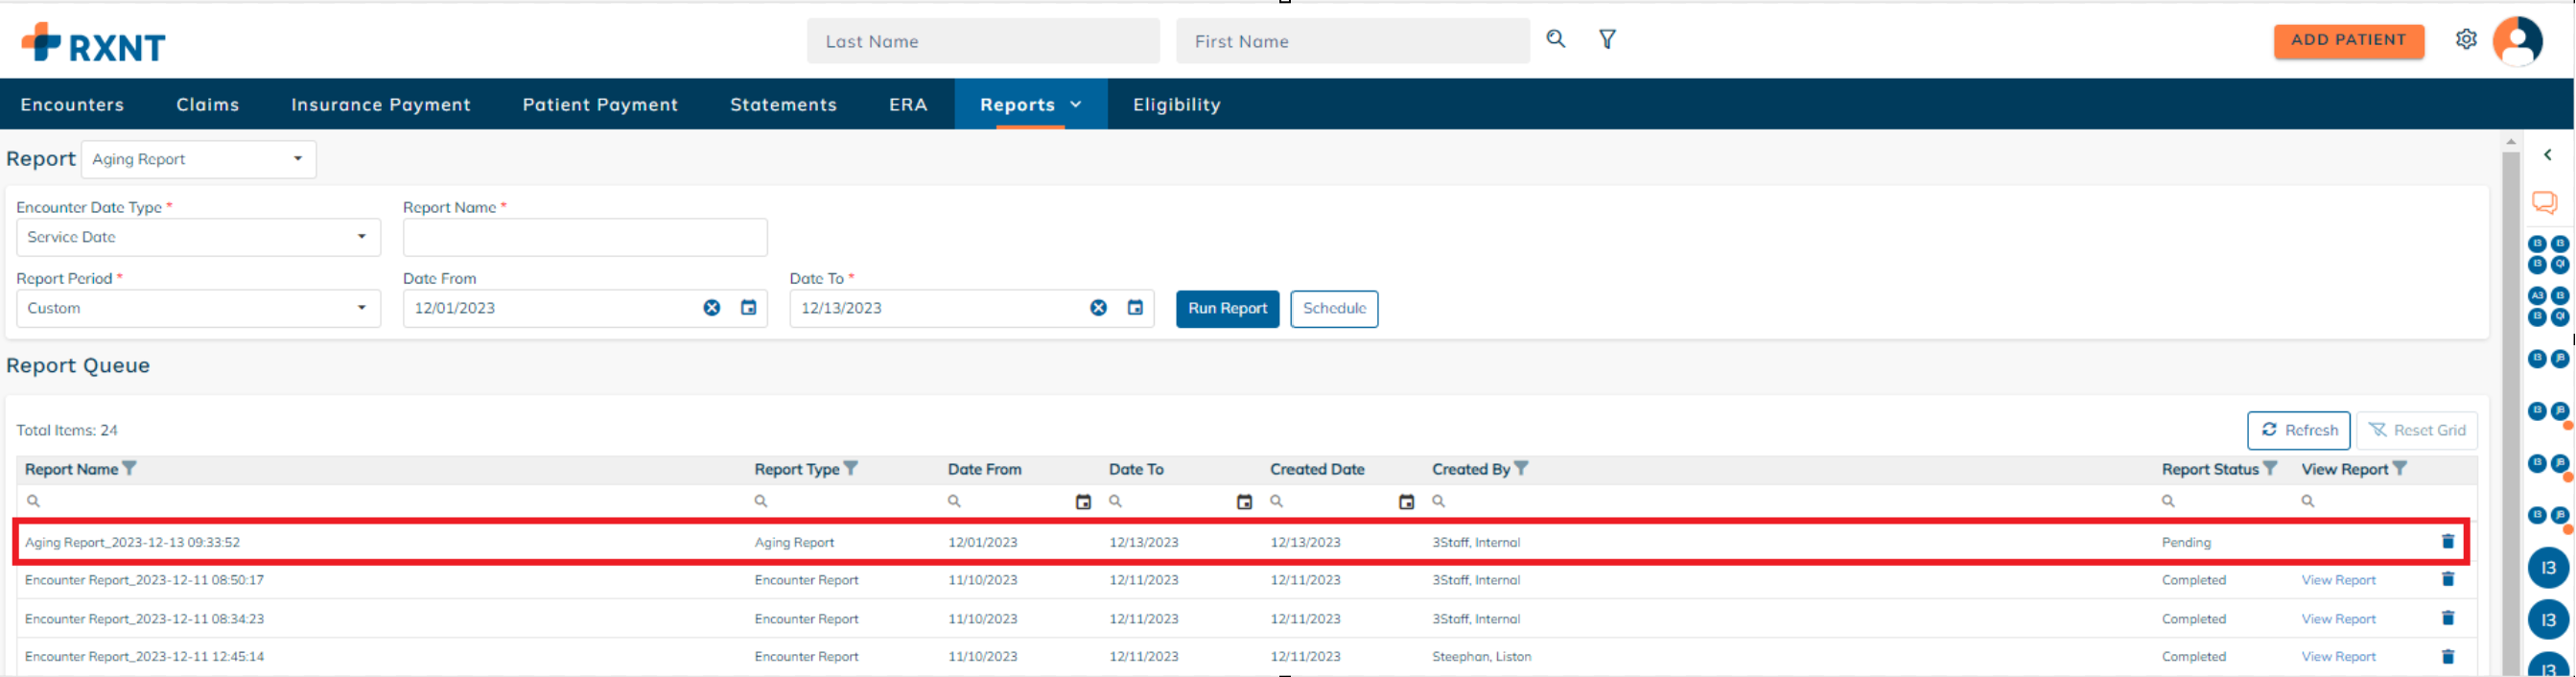Filter by Report Status column funnel
2576x677 pixels.
point(2270,469)
